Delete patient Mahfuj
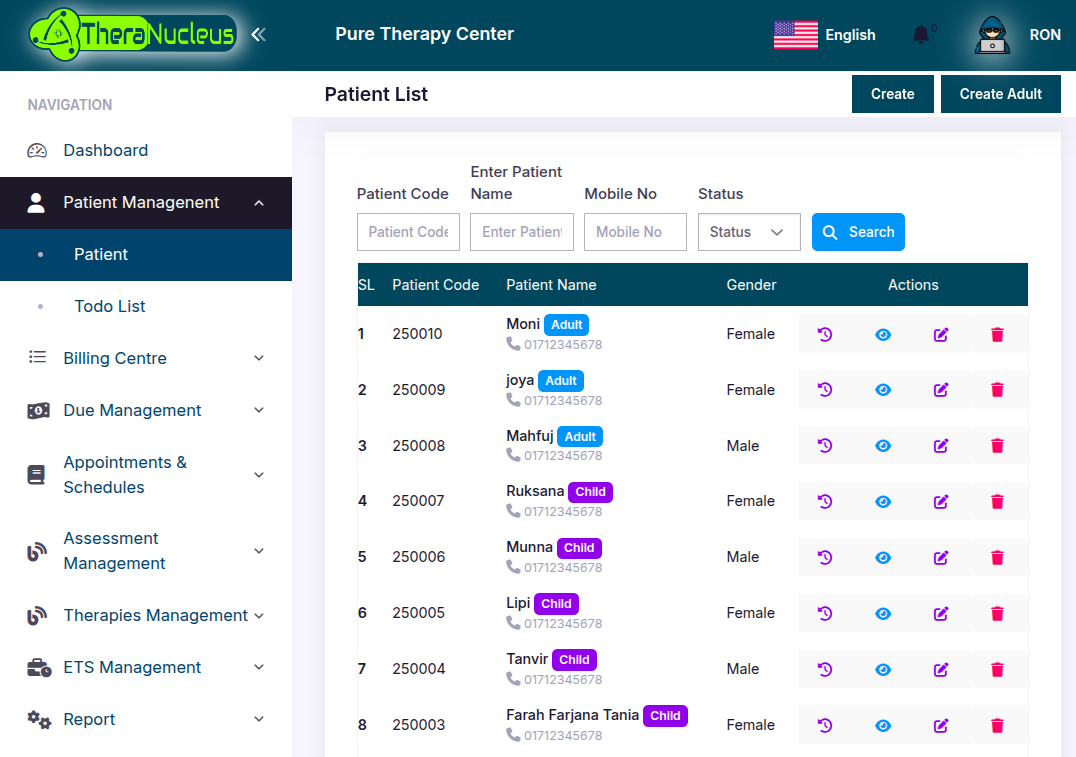This screenshot has width=1076, height=757. click(998, 446)
